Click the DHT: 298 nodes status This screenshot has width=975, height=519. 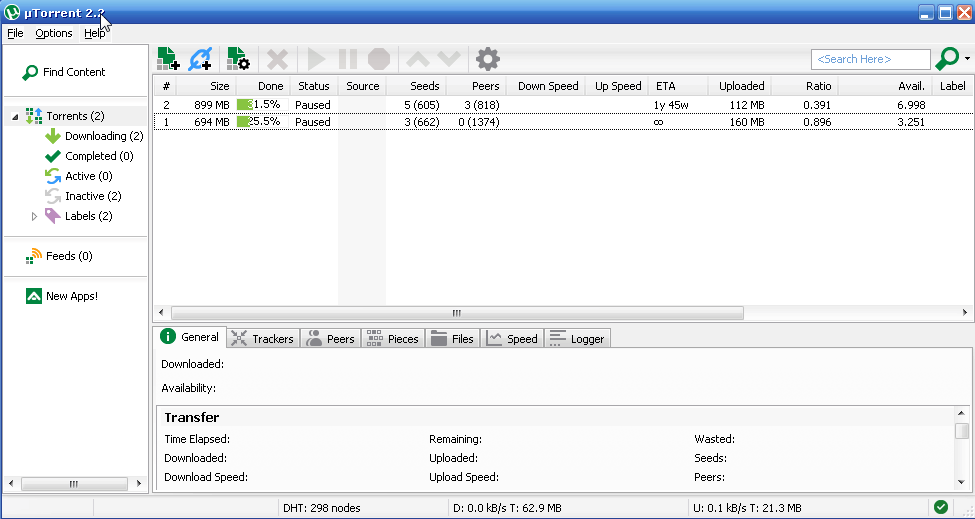point(321,508)
